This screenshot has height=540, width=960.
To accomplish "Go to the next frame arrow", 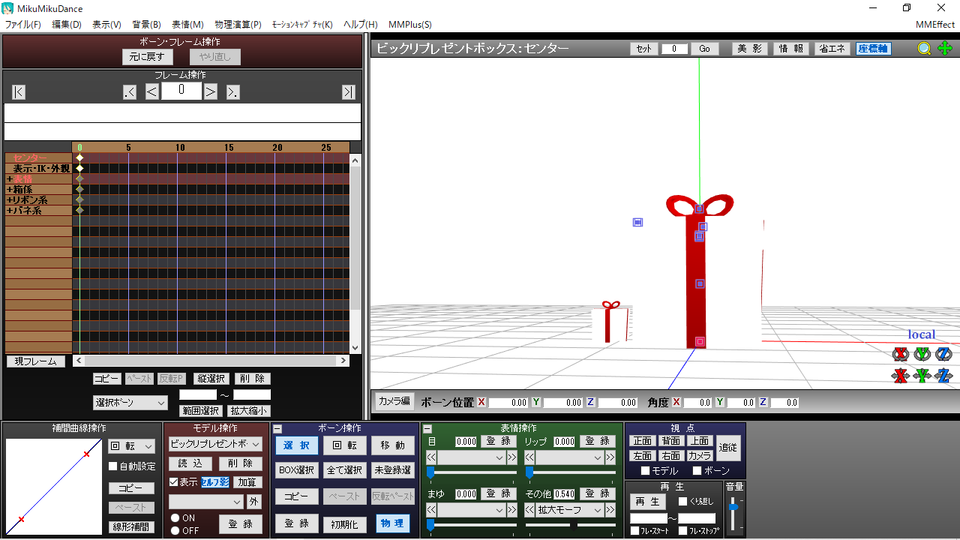I will [210, 92].
